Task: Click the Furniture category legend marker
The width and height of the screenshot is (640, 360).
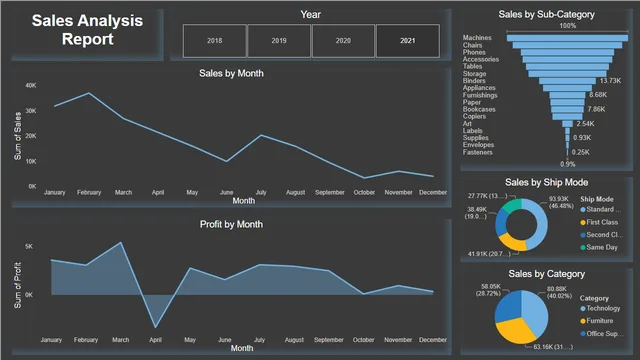Action: 583,321
